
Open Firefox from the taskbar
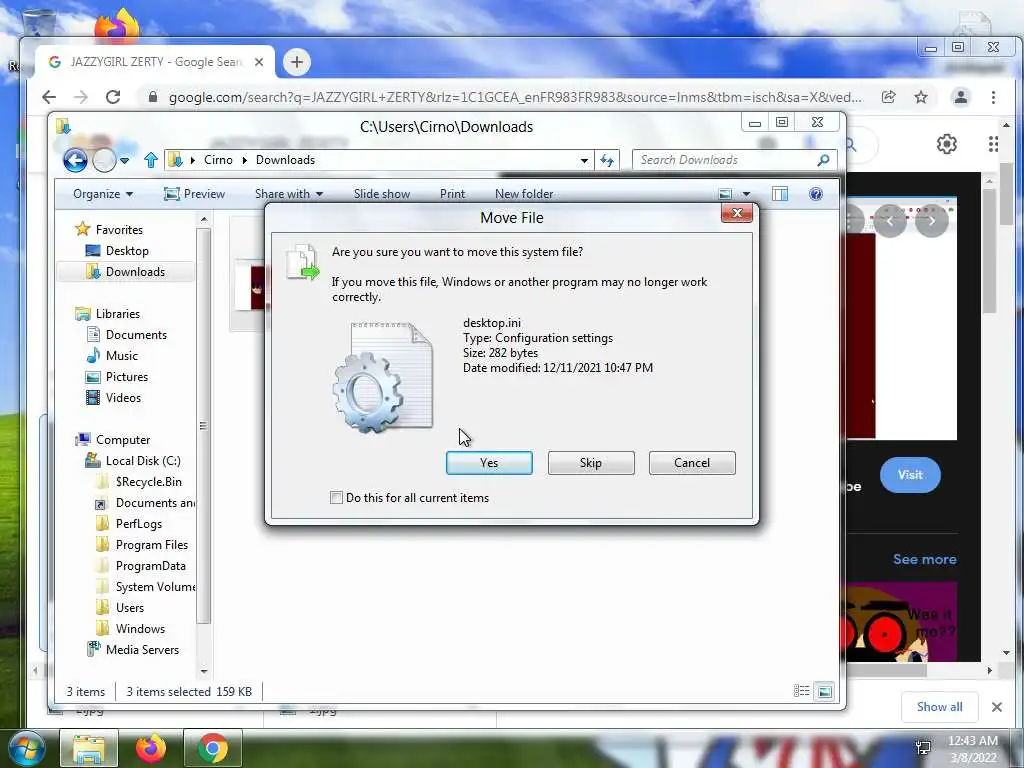point(151,748)
